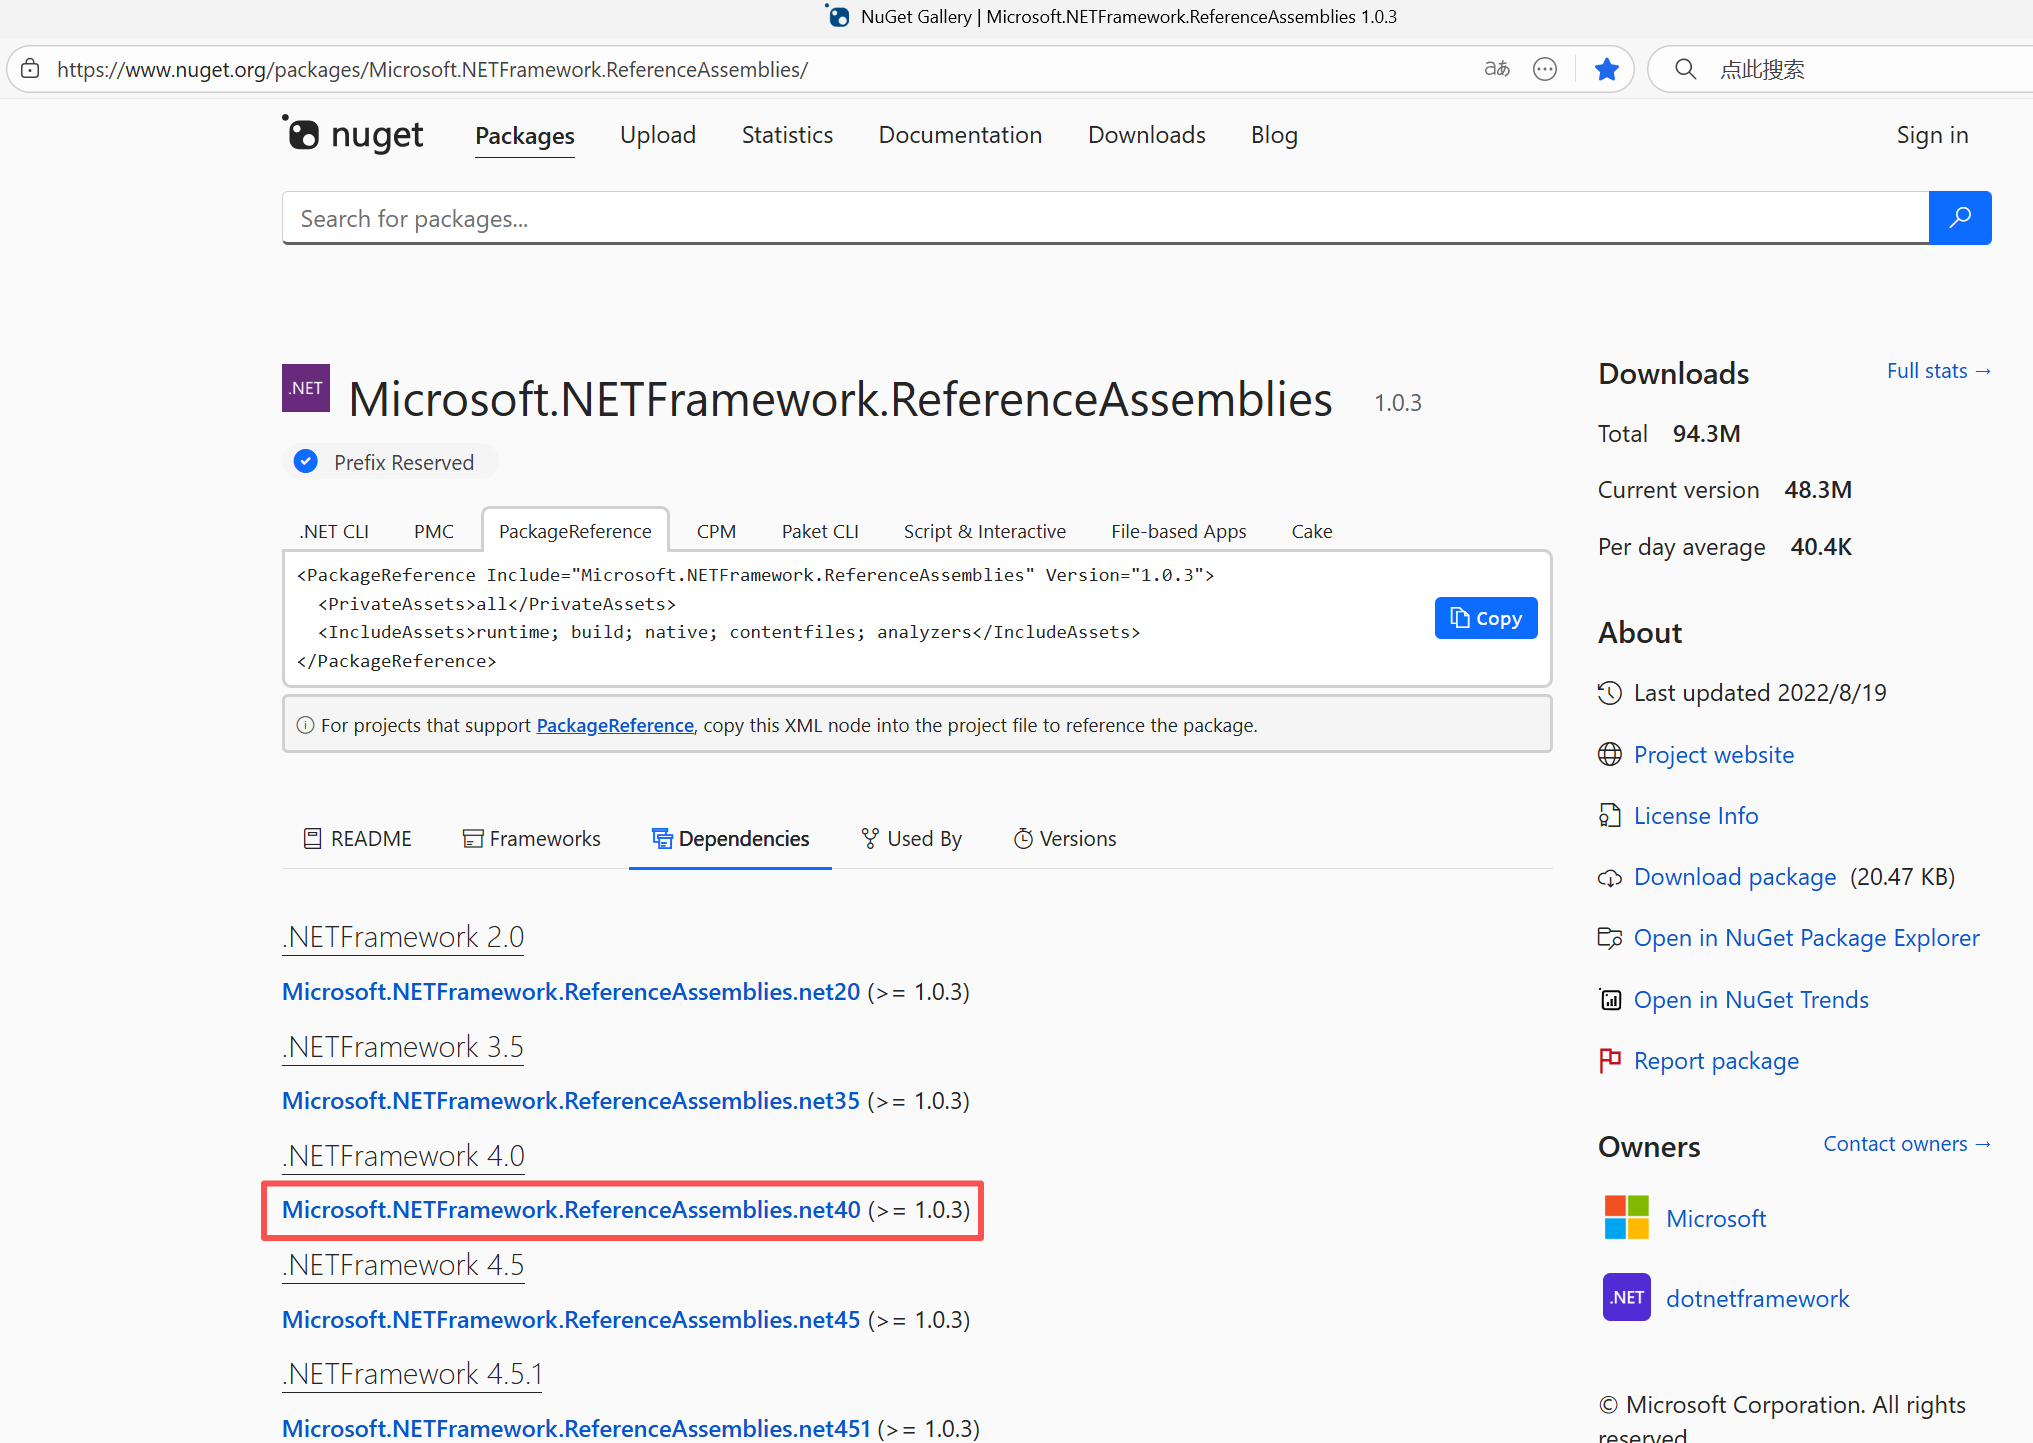Open the net40 dependency package link
The image size is (2033, 1443).
coord(571,1209)
